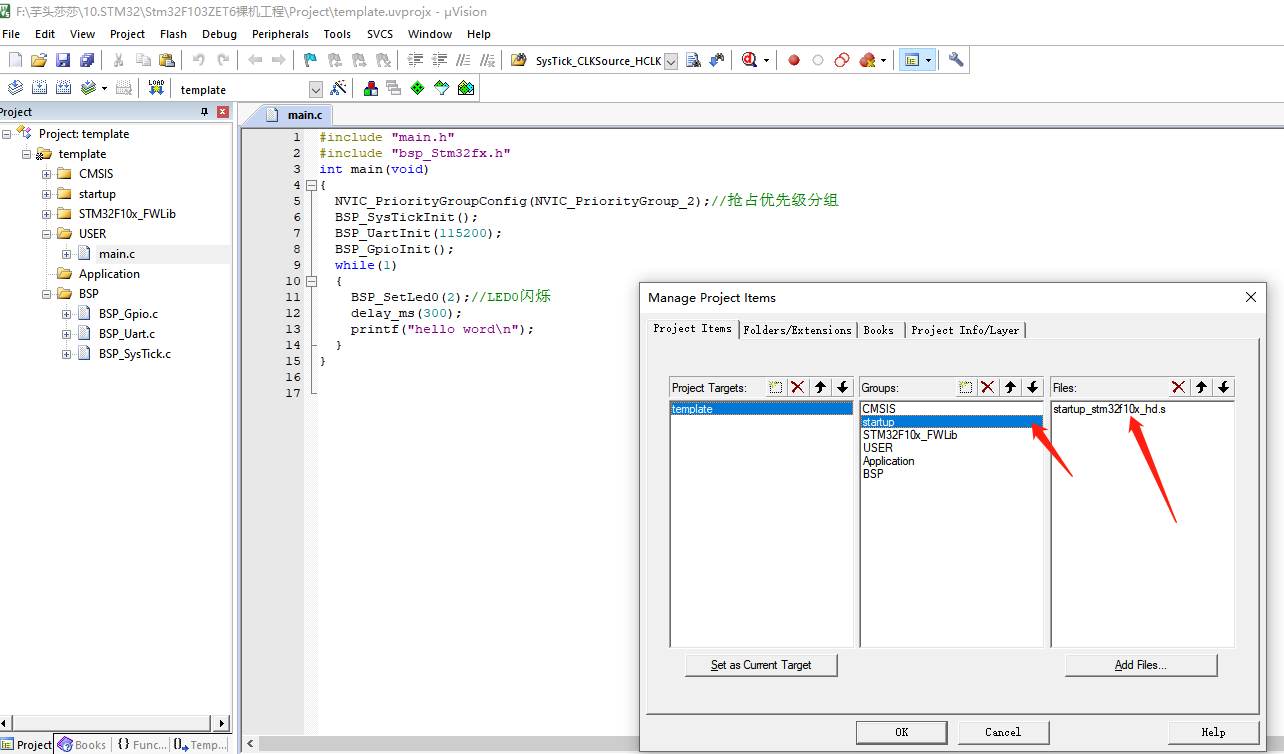Viewport: 1284px width, 754px height.
Task: Open Configuration wrench icon
Action: [x=956, y=60]
